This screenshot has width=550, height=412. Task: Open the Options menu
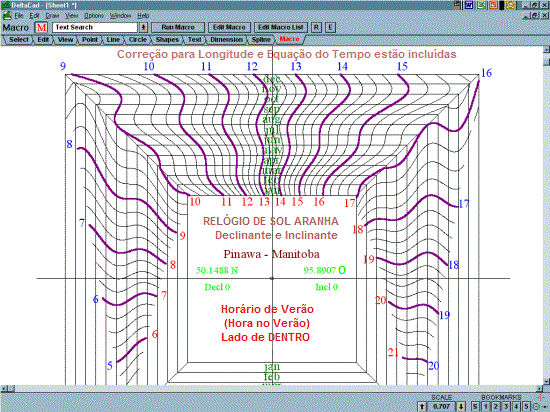pyautogui.click(x=94, y=16)
